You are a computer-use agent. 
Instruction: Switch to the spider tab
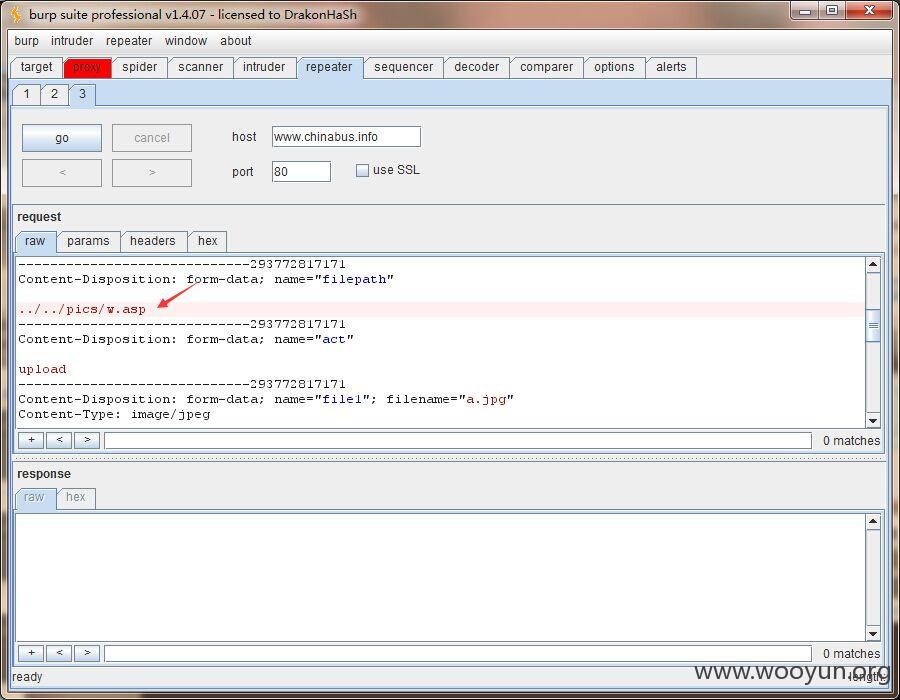tap(139, 67)
